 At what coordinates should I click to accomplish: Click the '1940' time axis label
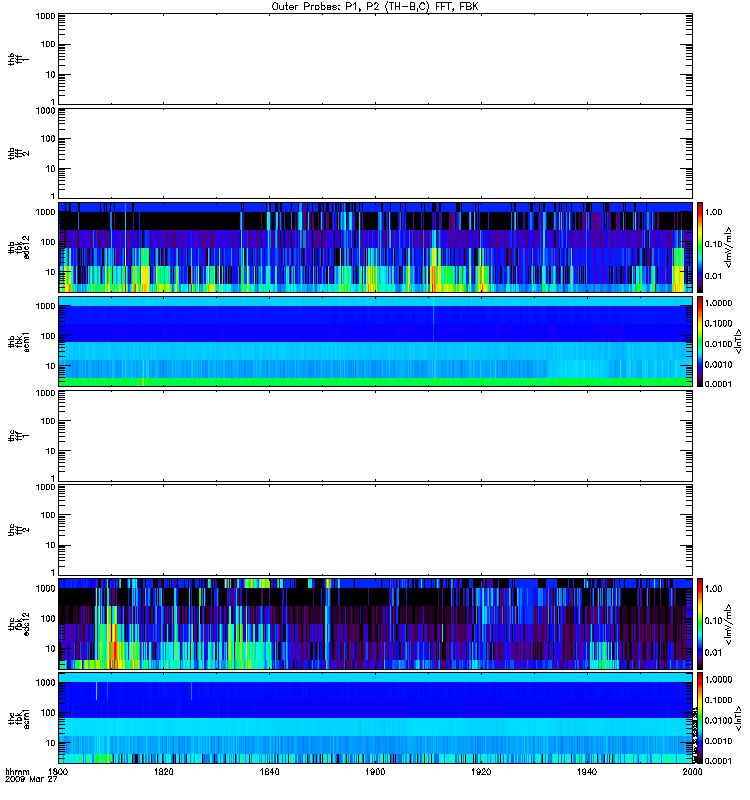point(587,771)
